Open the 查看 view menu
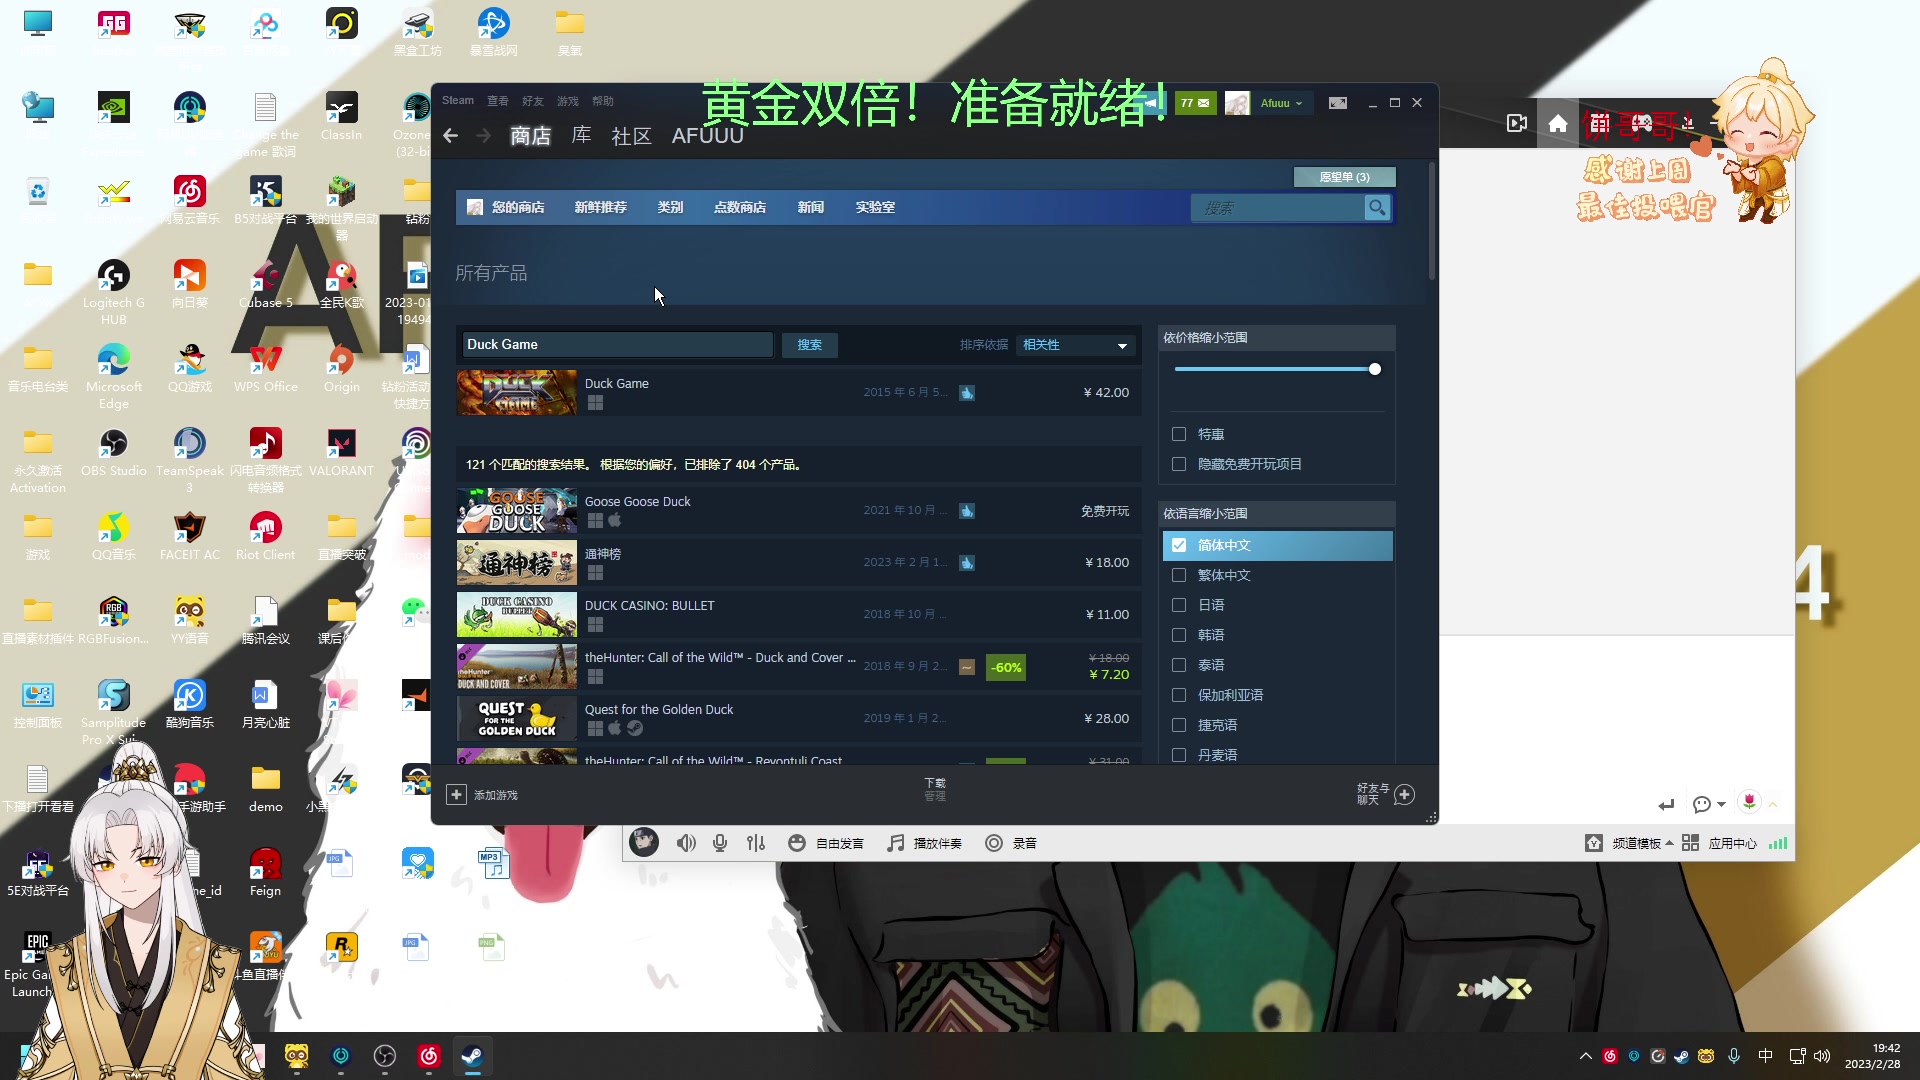Screen dimensions: 1920x1080 click(x=498, y=101)
